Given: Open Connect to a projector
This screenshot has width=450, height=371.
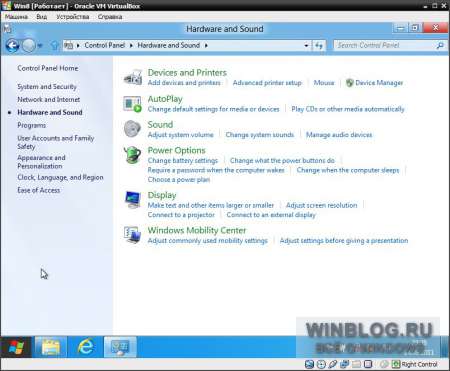Looking at the screenshot, I should point(181,215).
